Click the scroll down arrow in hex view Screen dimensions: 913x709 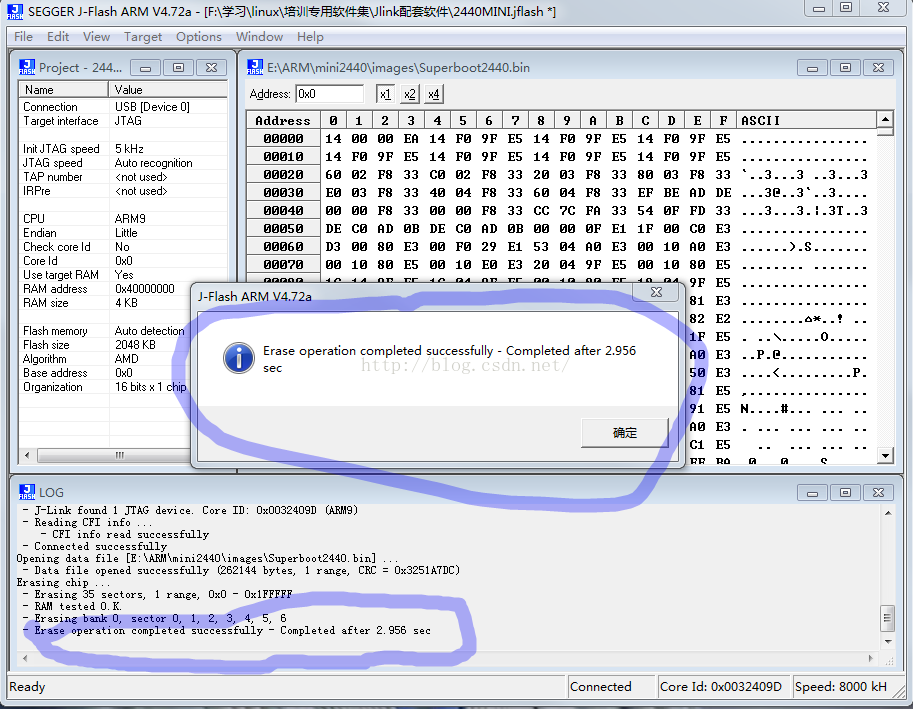click(x=885, y=455)
